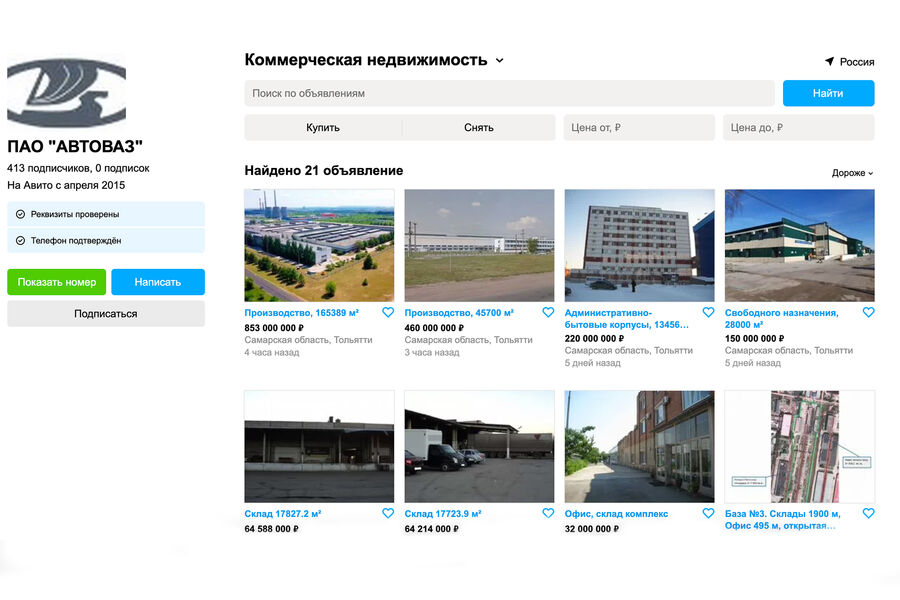Save Свободного назначения 28000 m² to favorites
The width and height of the screenshot is (900, 600).
click(868, 313)
